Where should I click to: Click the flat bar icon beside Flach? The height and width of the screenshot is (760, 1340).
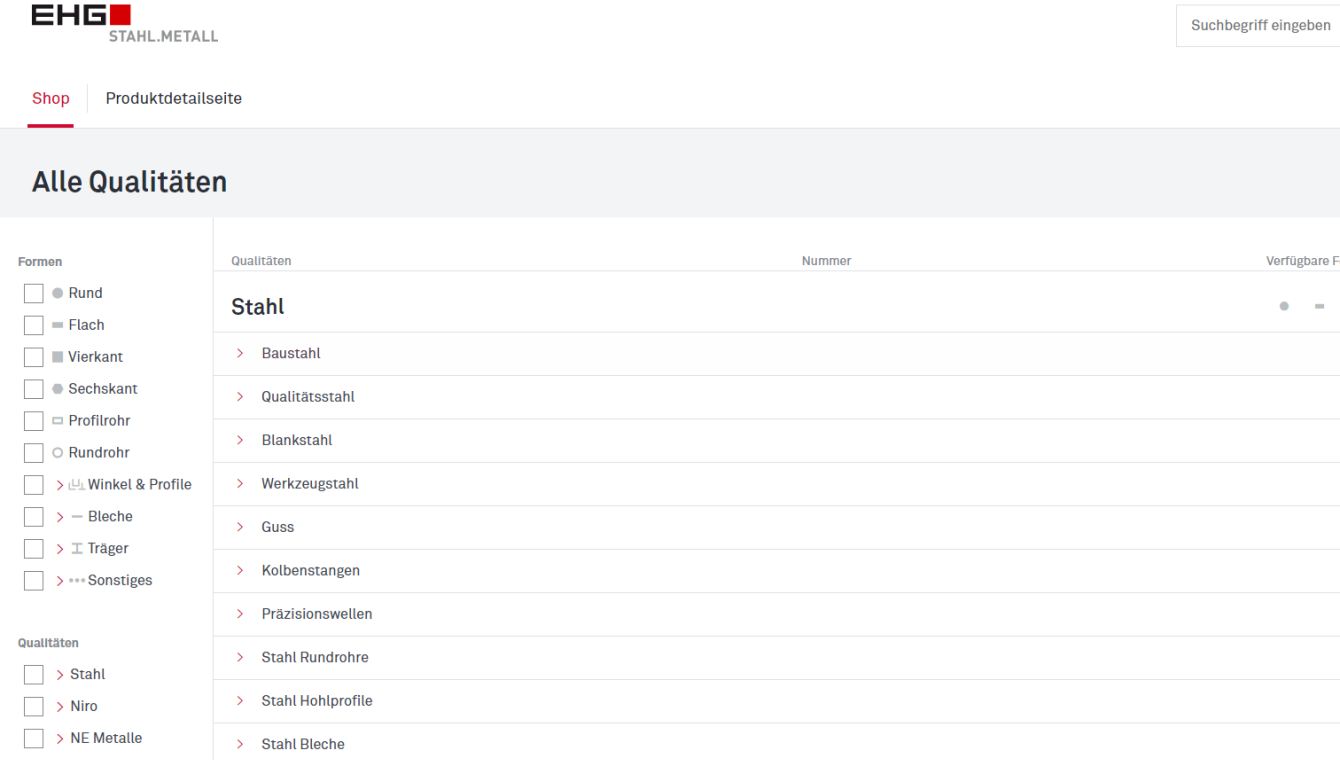coord(57,325)
